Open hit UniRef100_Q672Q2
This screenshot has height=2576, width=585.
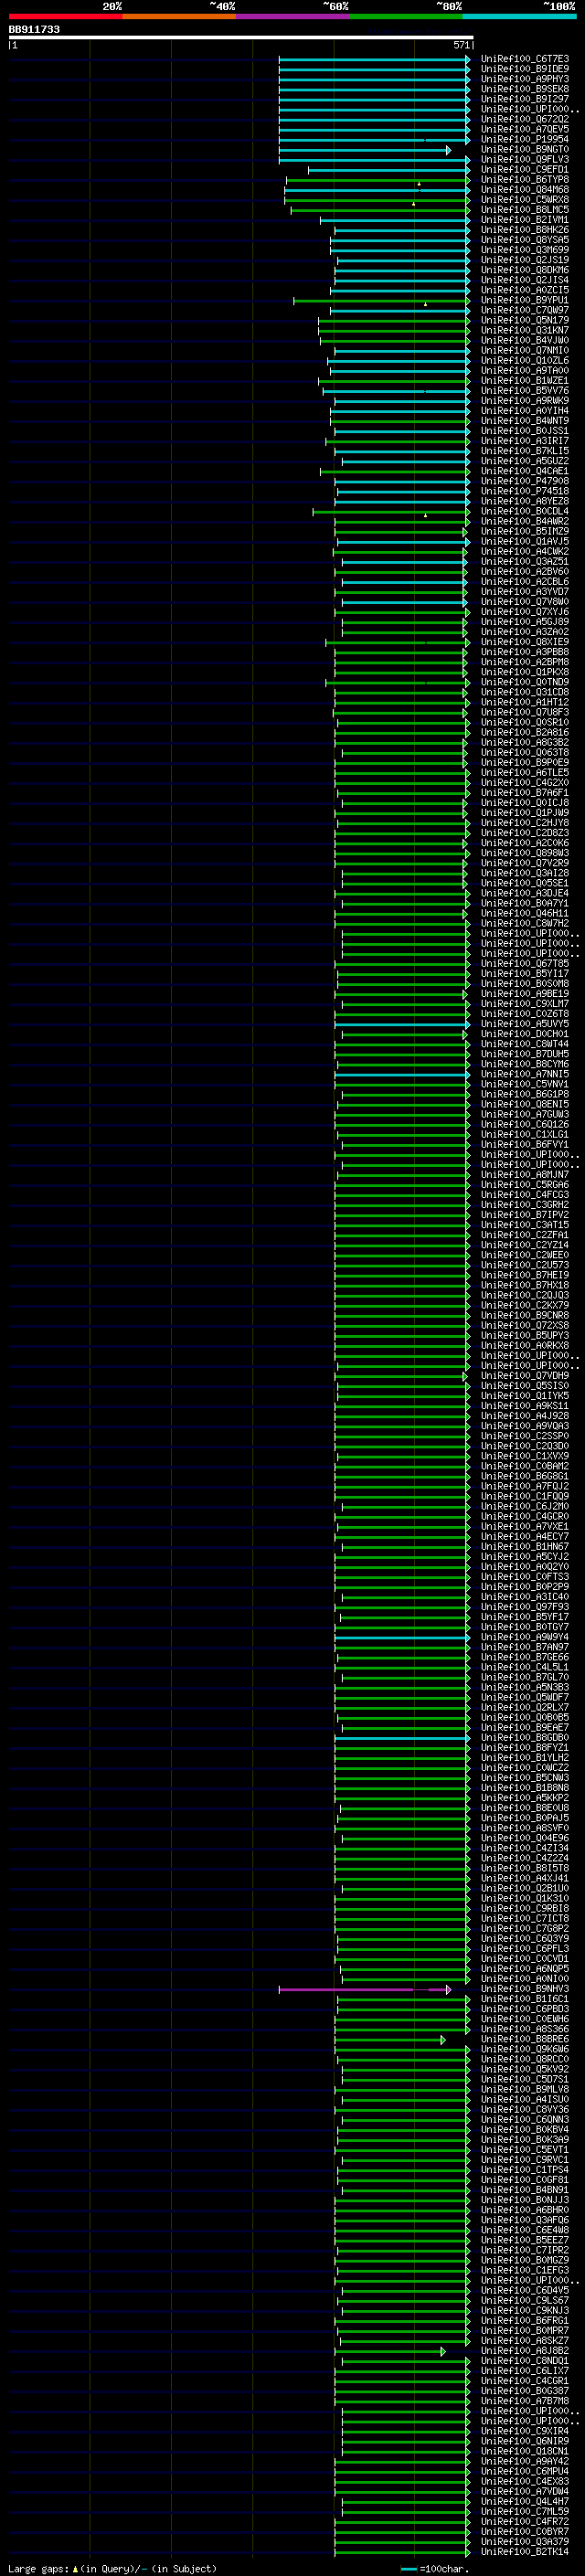coord(525,119)
